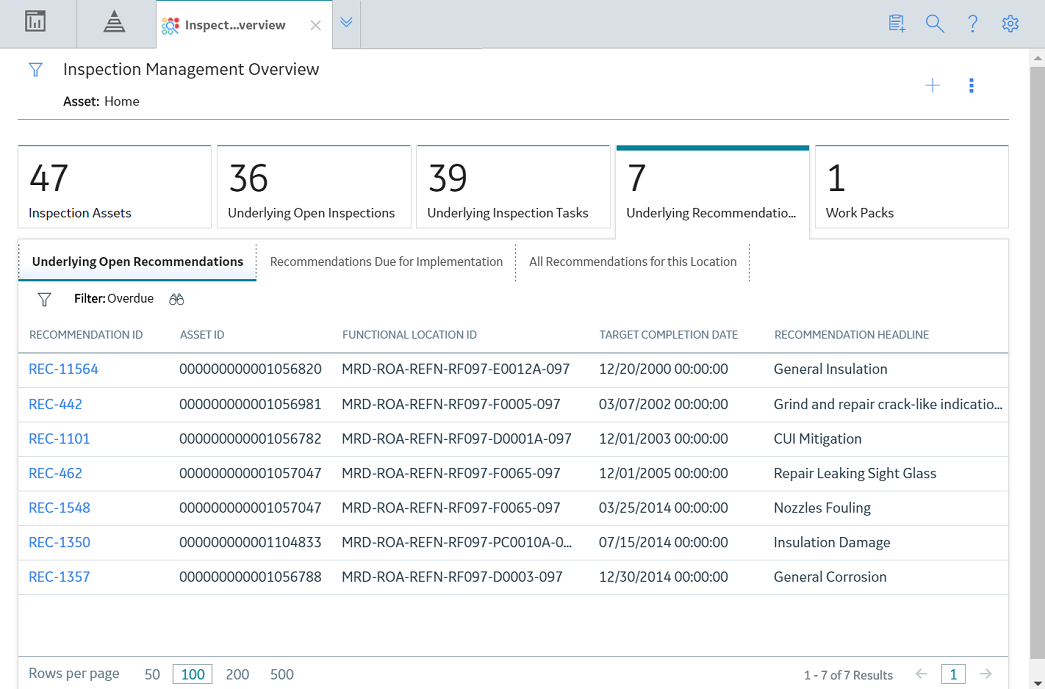Open the settings gear
Image resolution: width=1045 pixels, height=689 pixels.
pyautogui.click(x=1010, y=24)
